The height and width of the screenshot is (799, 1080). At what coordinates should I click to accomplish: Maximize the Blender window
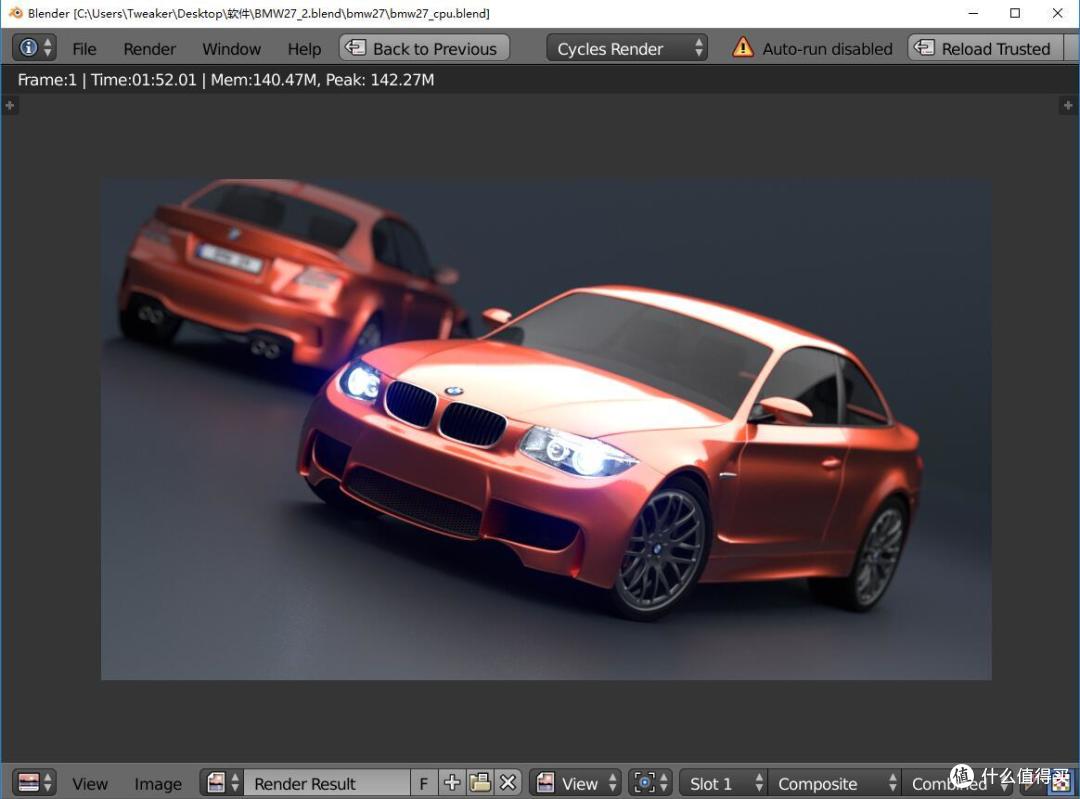coord(1015,13)
